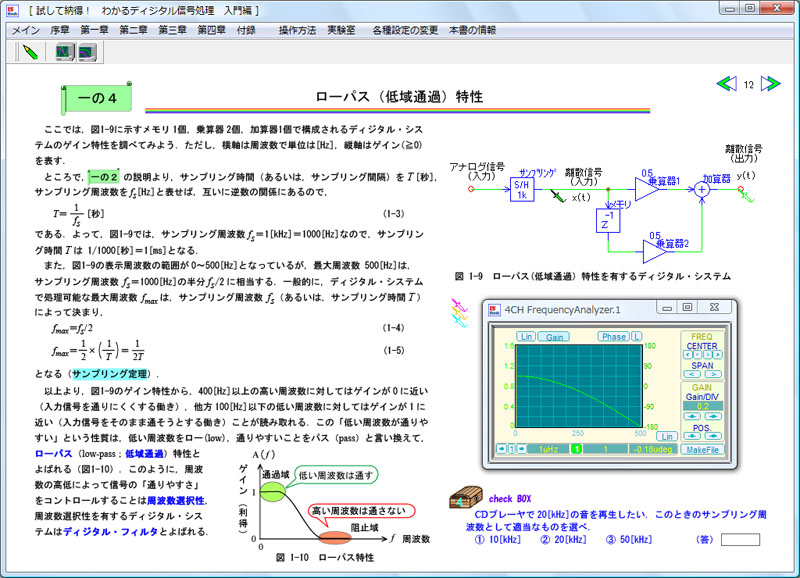Image resolution: width=800 pixels, height=578 pixels.
Task: Maximize the 4CH FrequencyAnalyzer window
Action: [687, 307]
